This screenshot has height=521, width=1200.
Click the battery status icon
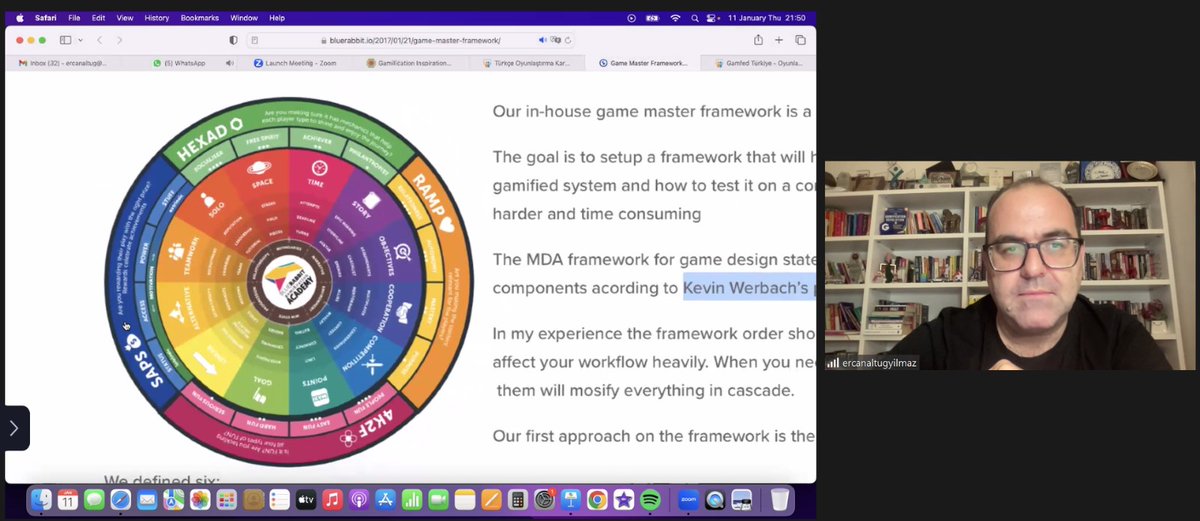[x=653, y=17]
